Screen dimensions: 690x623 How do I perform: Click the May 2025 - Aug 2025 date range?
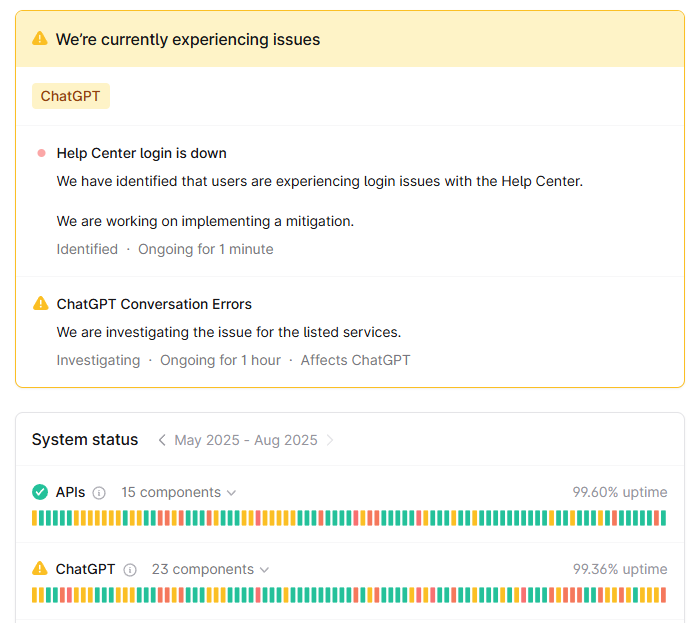(x=246, y=440)
